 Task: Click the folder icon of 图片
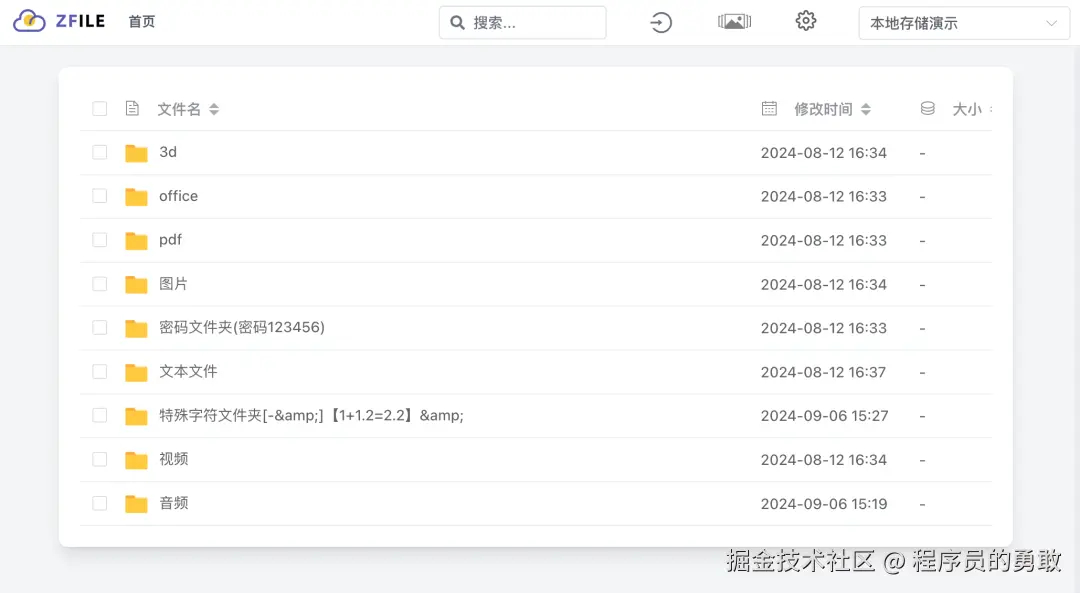135,284
